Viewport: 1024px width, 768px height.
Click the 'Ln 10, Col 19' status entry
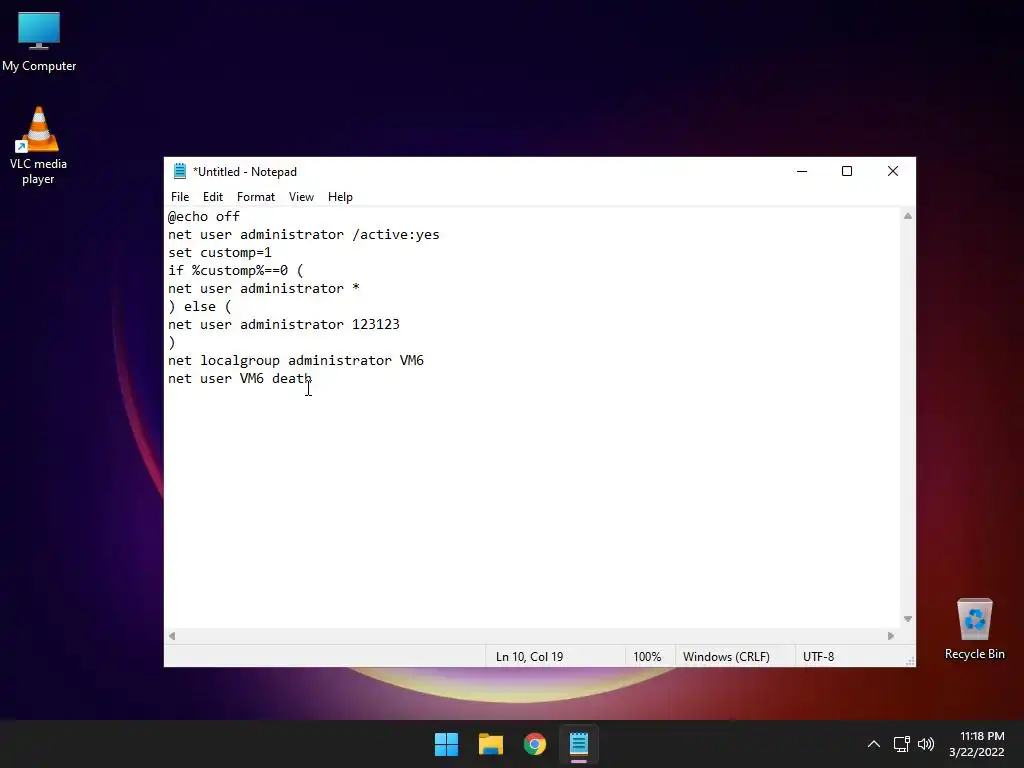[x=530, y=656]
